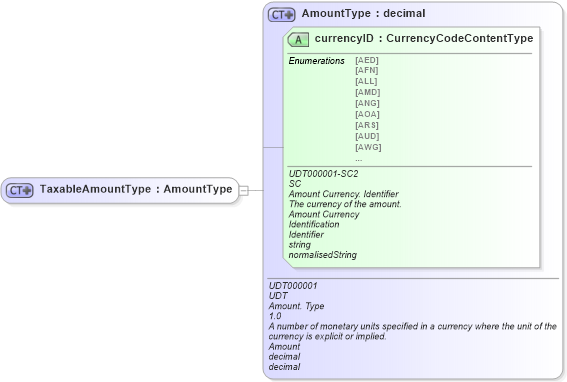Click the CT icon beside AmountType
Image resolution: width=567 pixels, height=382 pixels.
pyautogui.click(x=282, y=14)
